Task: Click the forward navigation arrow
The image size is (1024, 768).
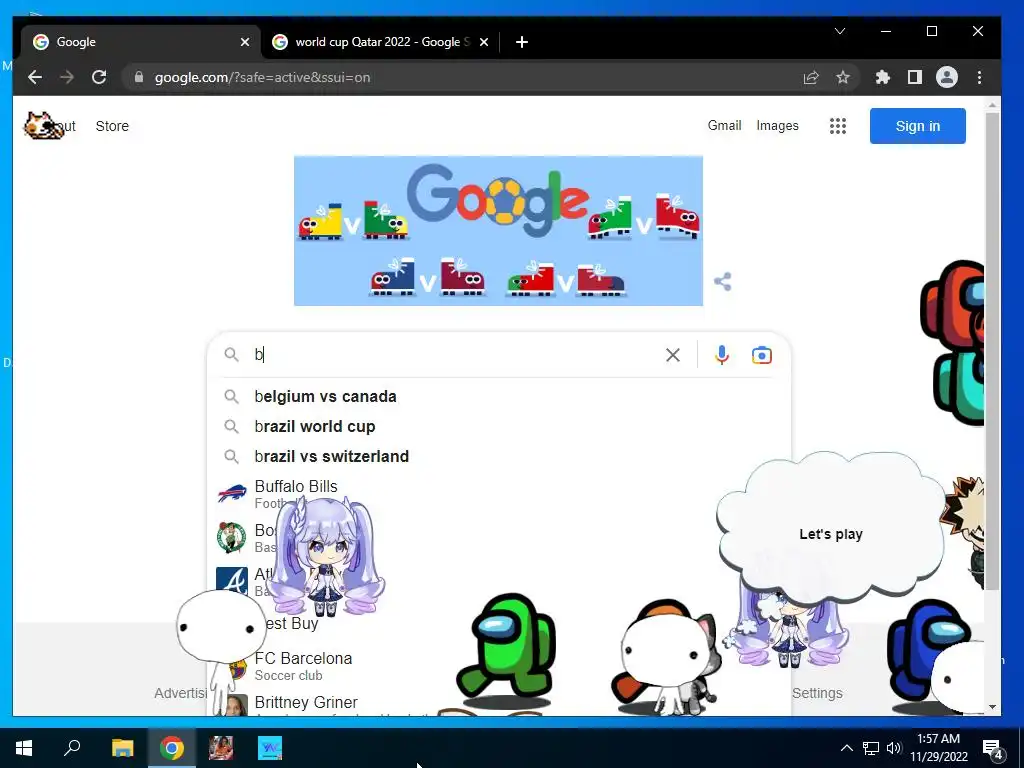Action: coord(67,77)
